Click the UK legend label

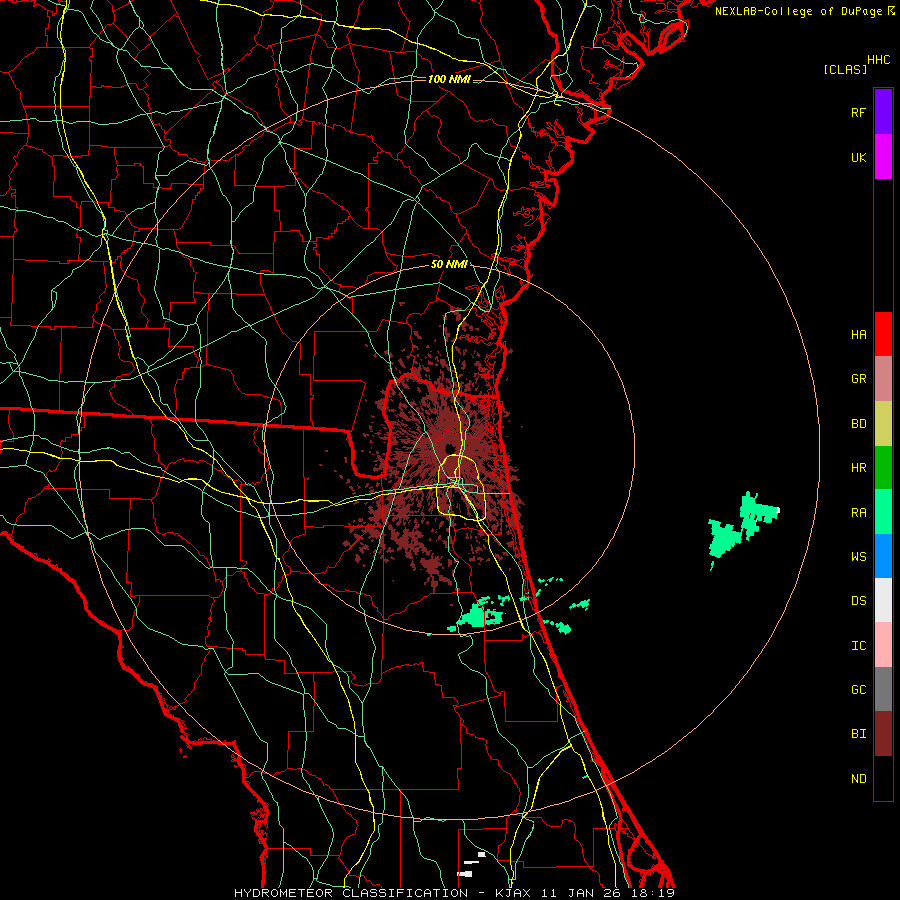pos(858,157)
